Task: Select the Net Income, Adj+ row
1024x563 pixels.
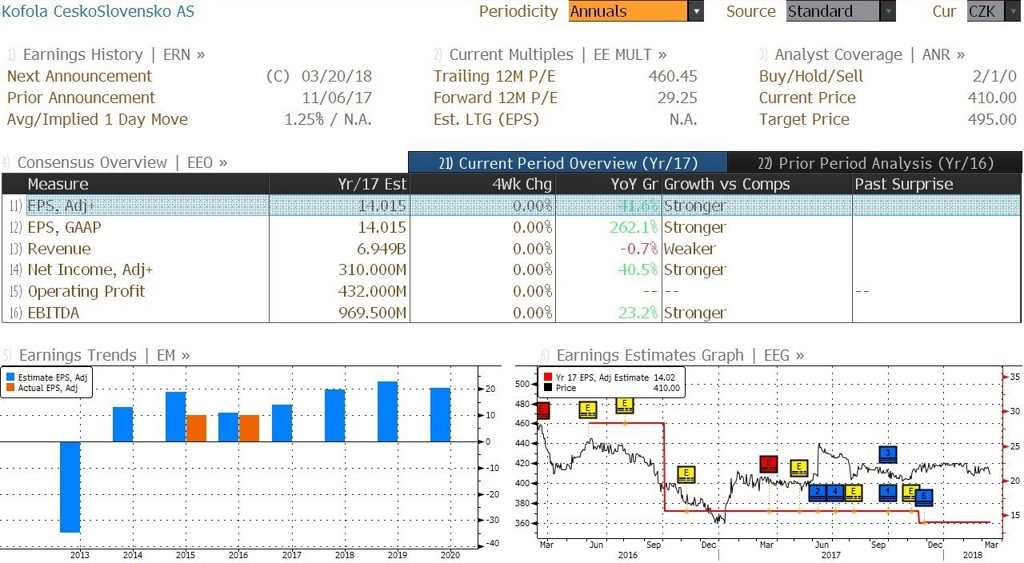Action: (x=511, y=270)
